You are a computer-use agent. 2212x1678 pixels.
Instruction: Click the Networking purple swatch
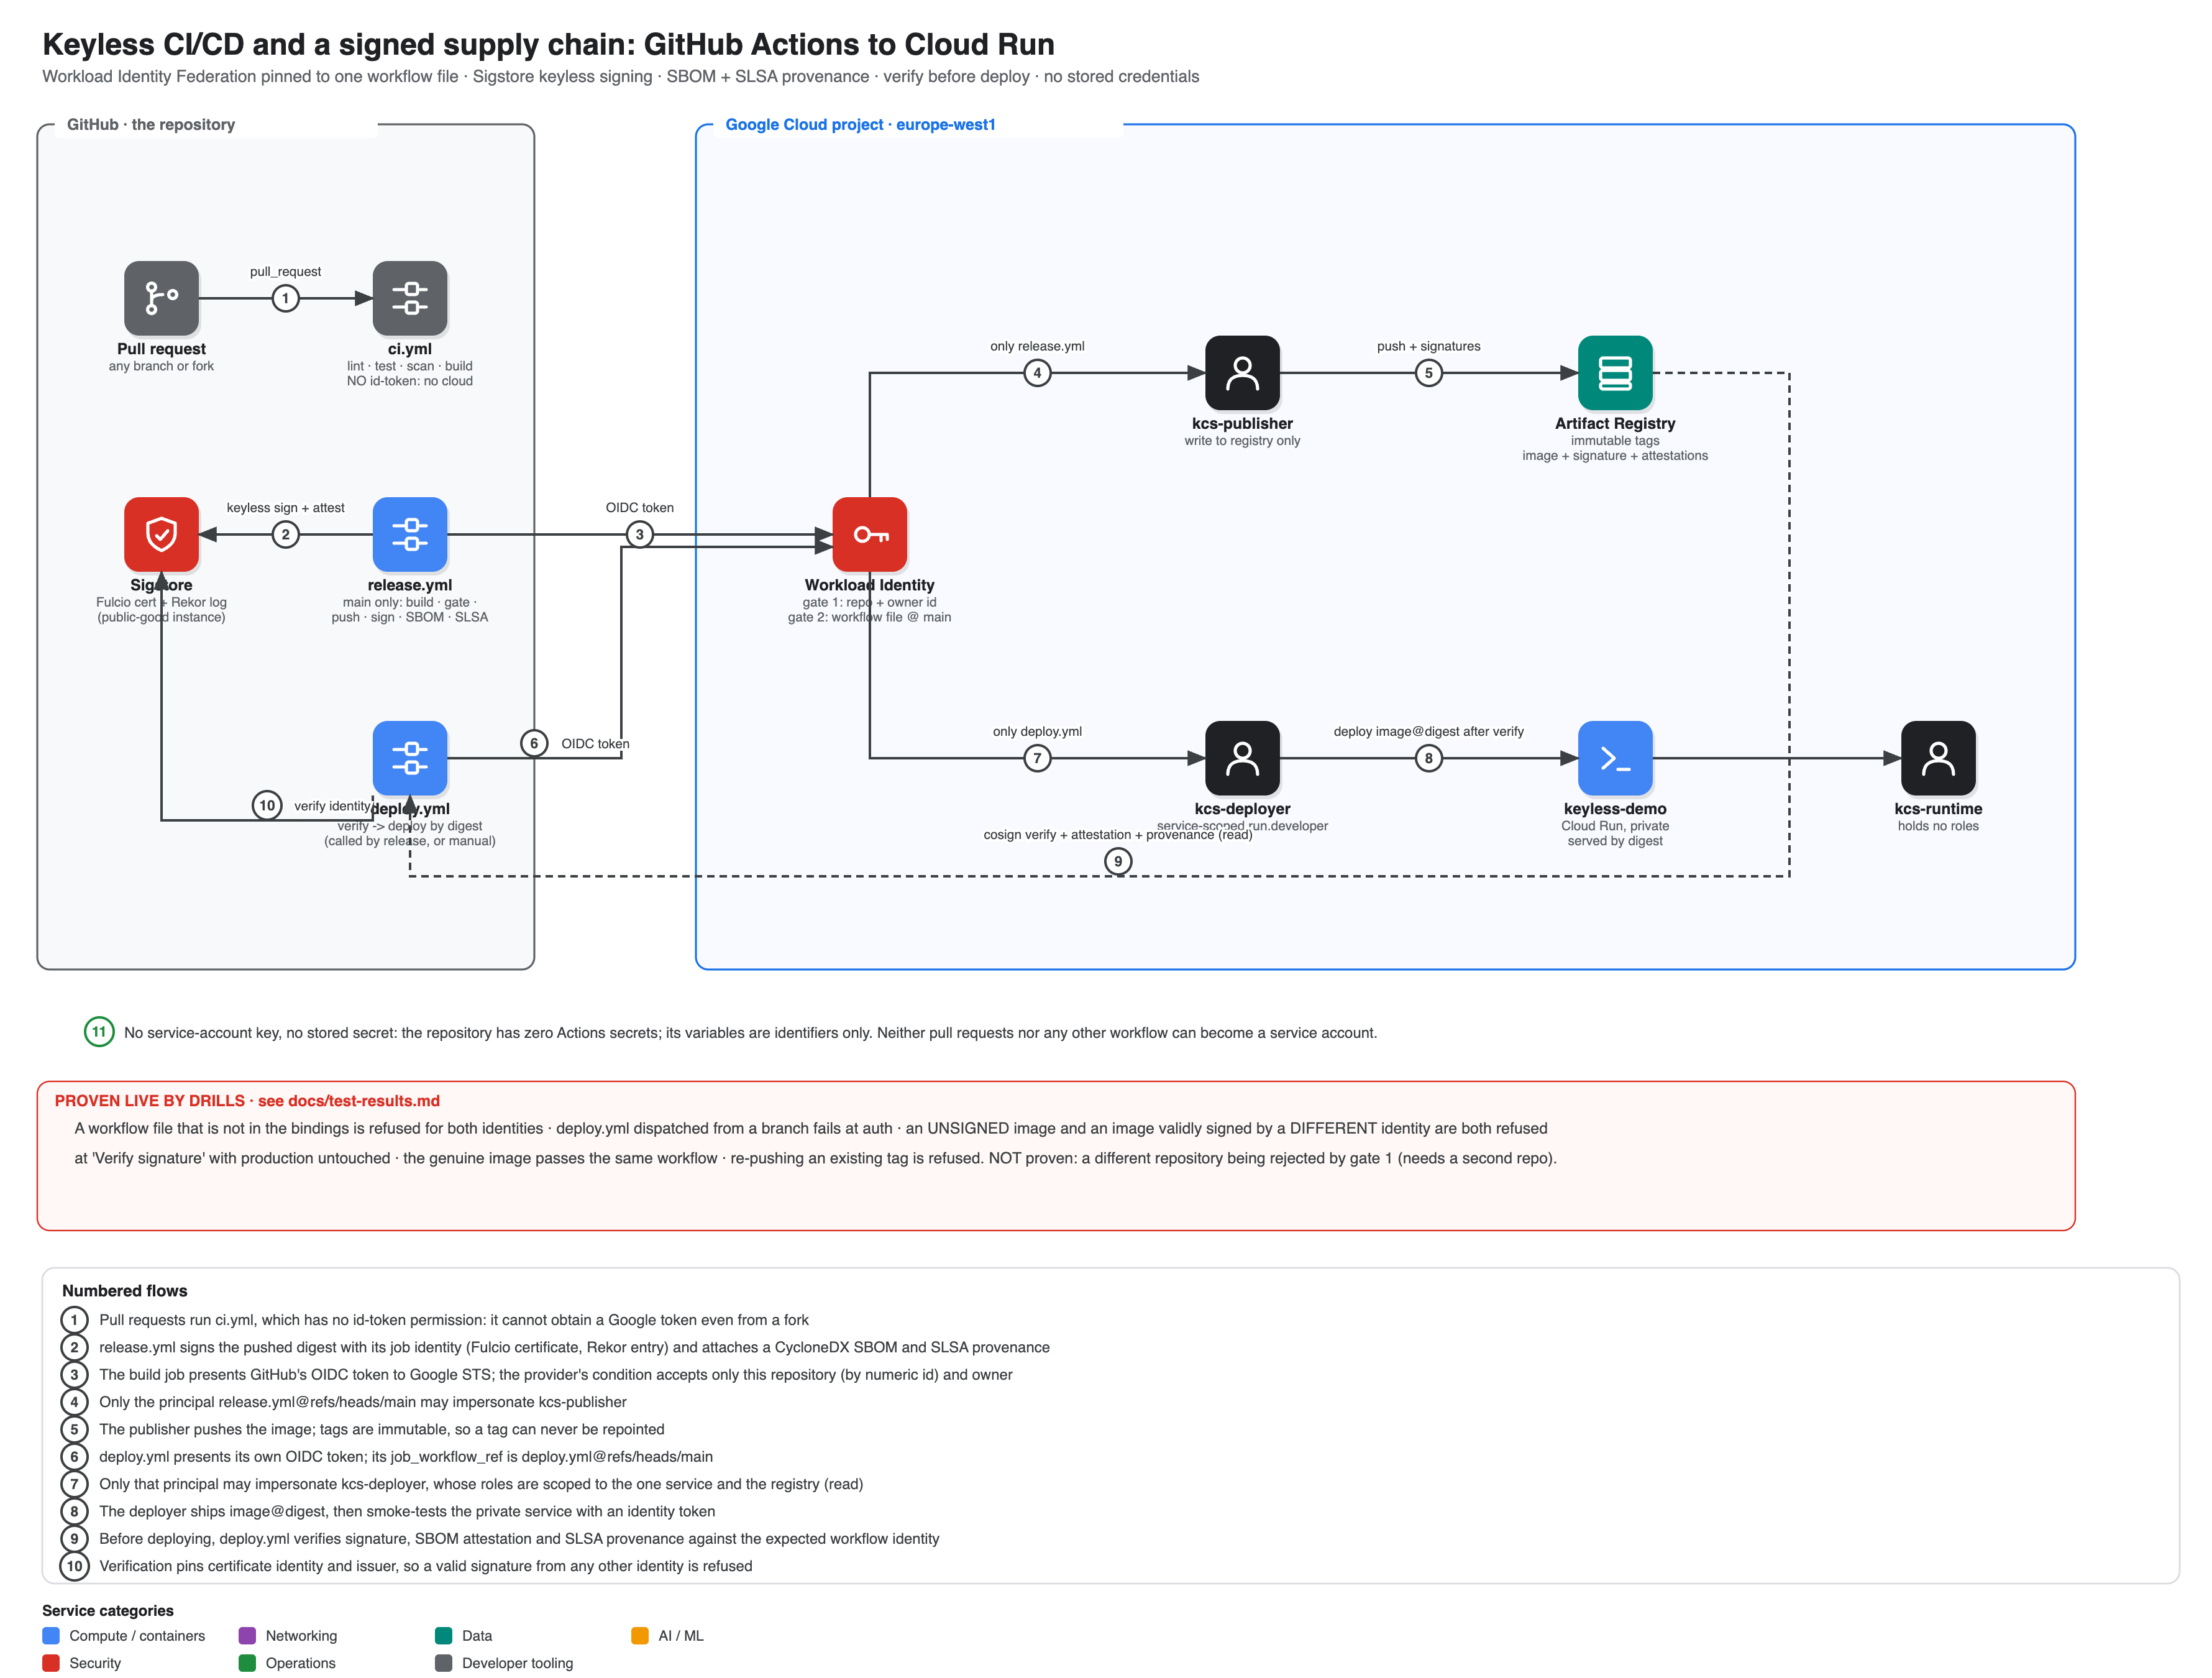(247, 1636)
